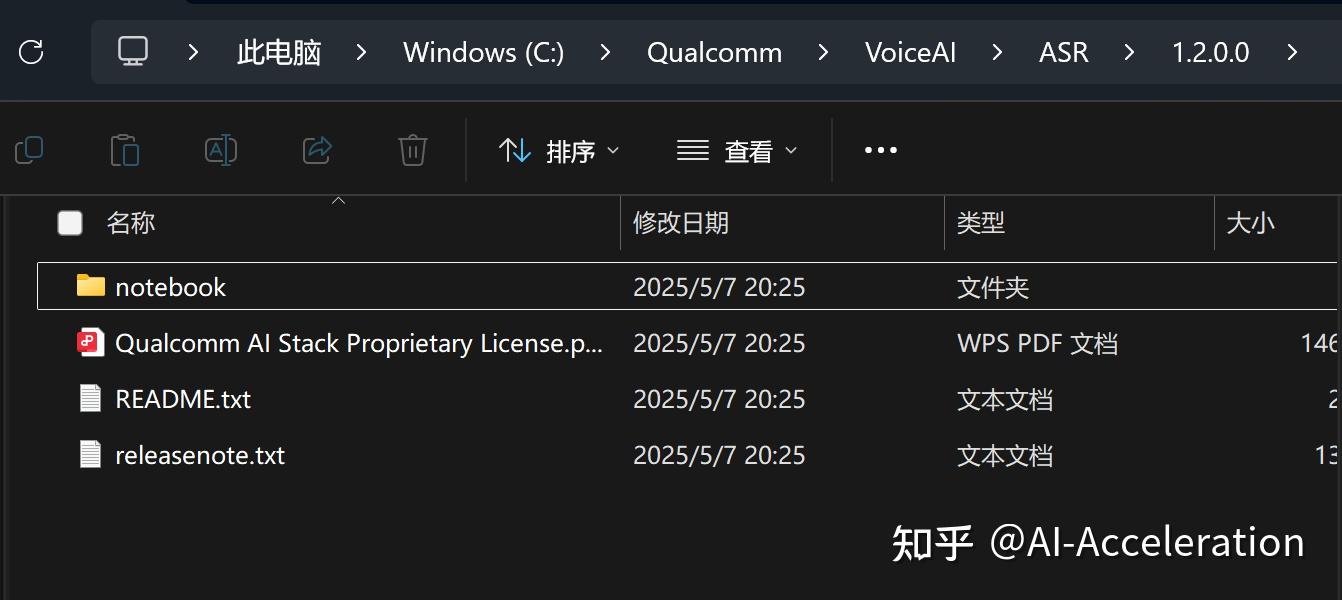Image resolution: width=1342 pixels, height=600 pixels.
Task: Select the Copy icon in the toolbar
Action: 29,149
